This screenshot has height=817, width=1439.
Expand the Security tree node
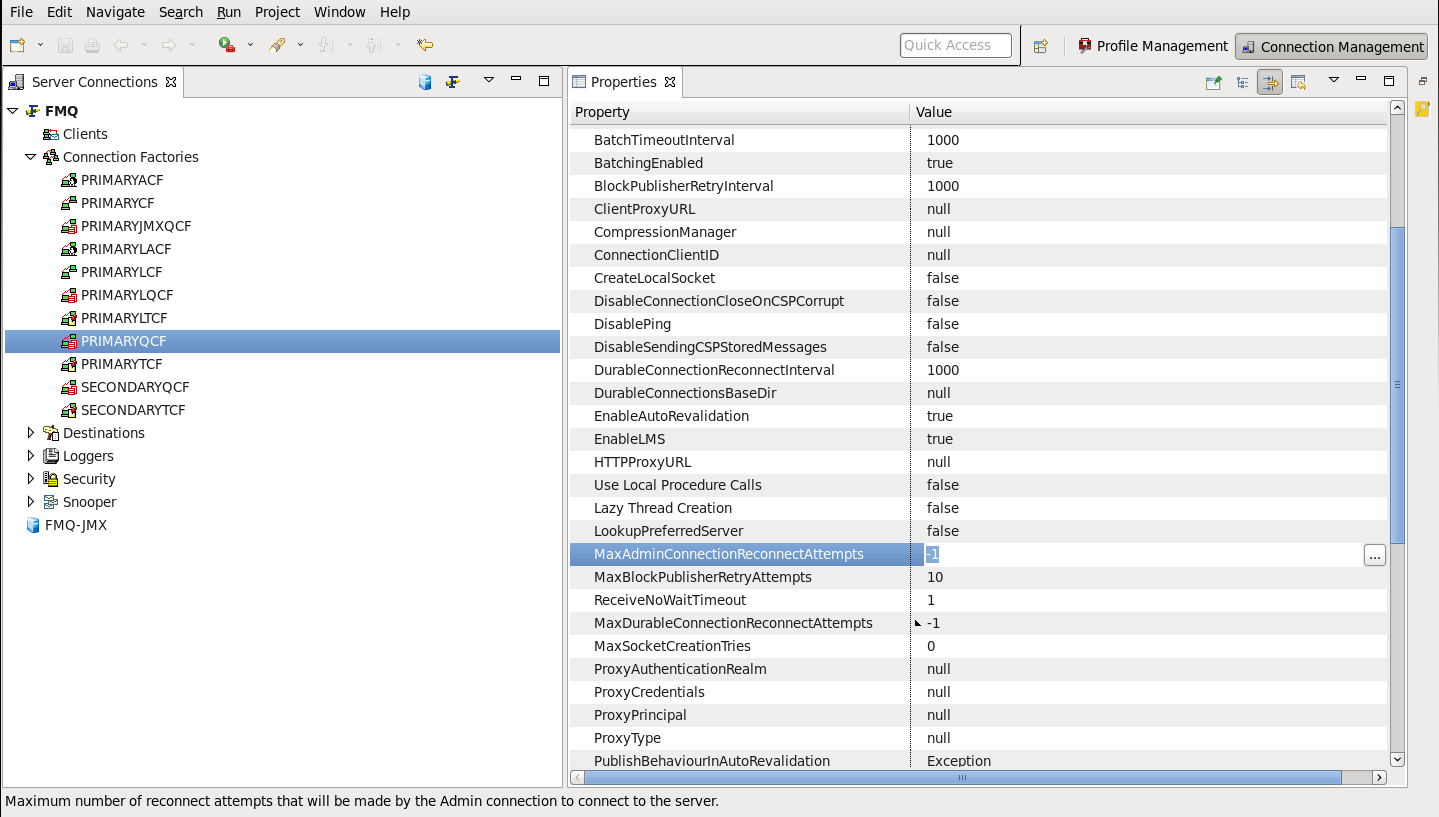pos(31,479)
